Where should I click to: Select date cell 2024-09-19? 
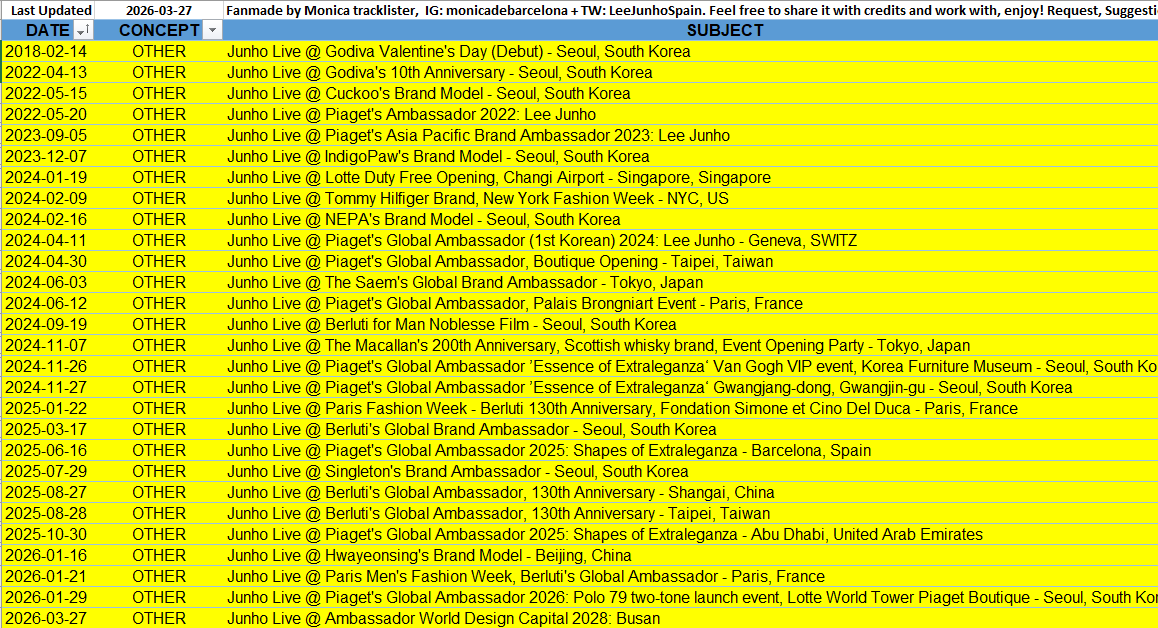click(x=48, y=324)
